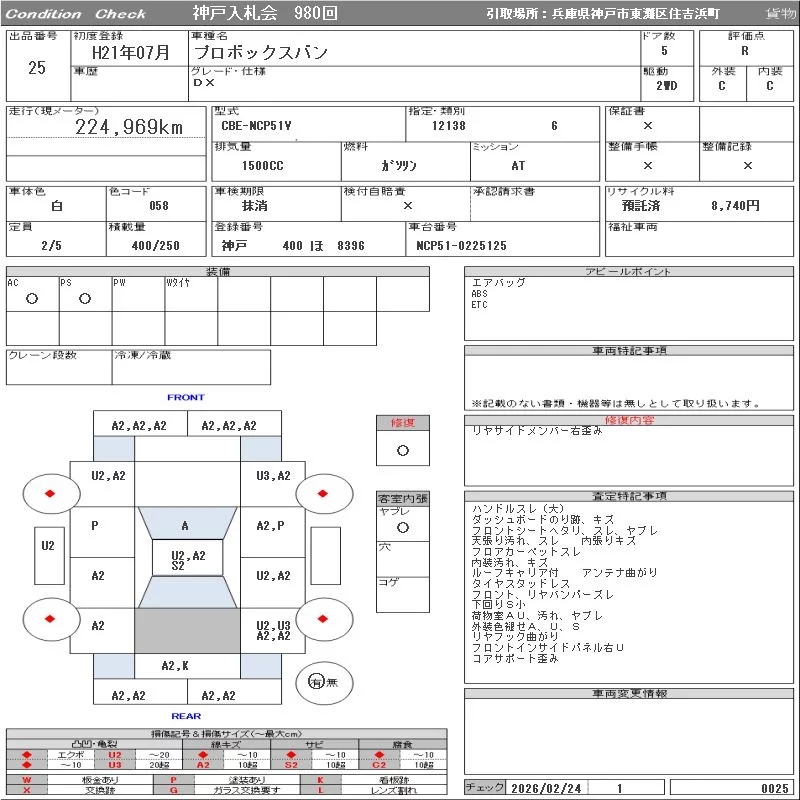Select the rear-left wheel diamond icon

(x=48, y=618)
